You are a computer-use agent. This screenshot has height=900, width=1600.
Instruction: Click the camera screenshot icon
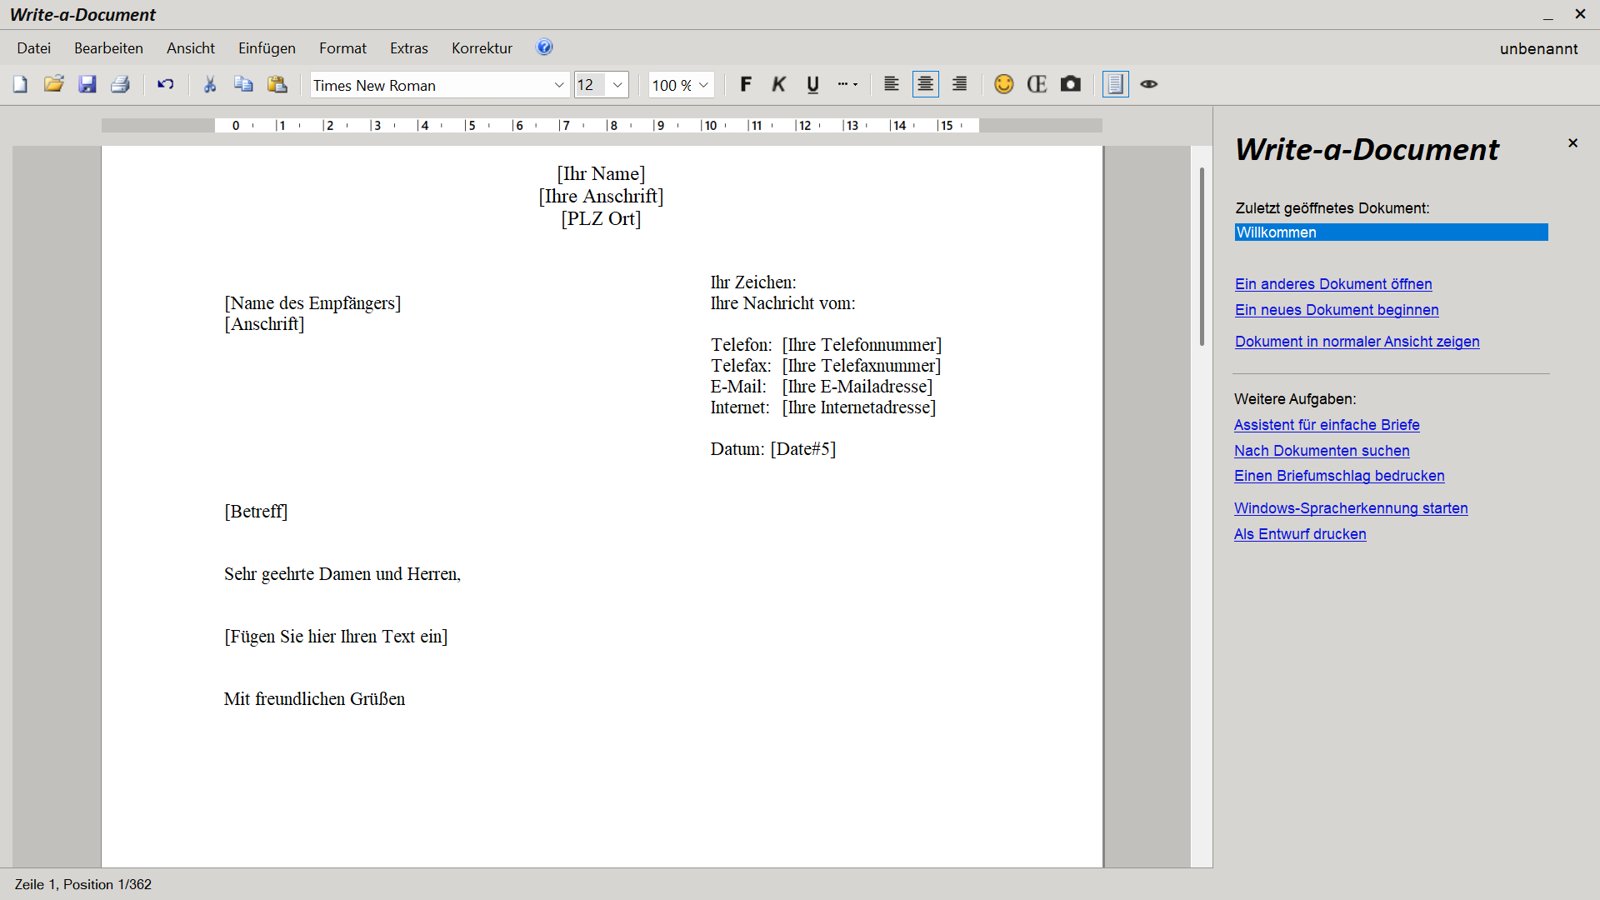tap(1071, 85)
